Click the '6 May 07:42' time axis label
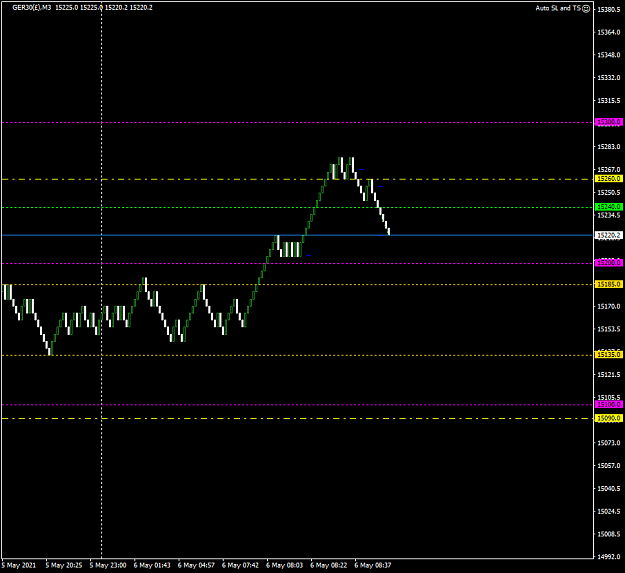 pos(240,565)
